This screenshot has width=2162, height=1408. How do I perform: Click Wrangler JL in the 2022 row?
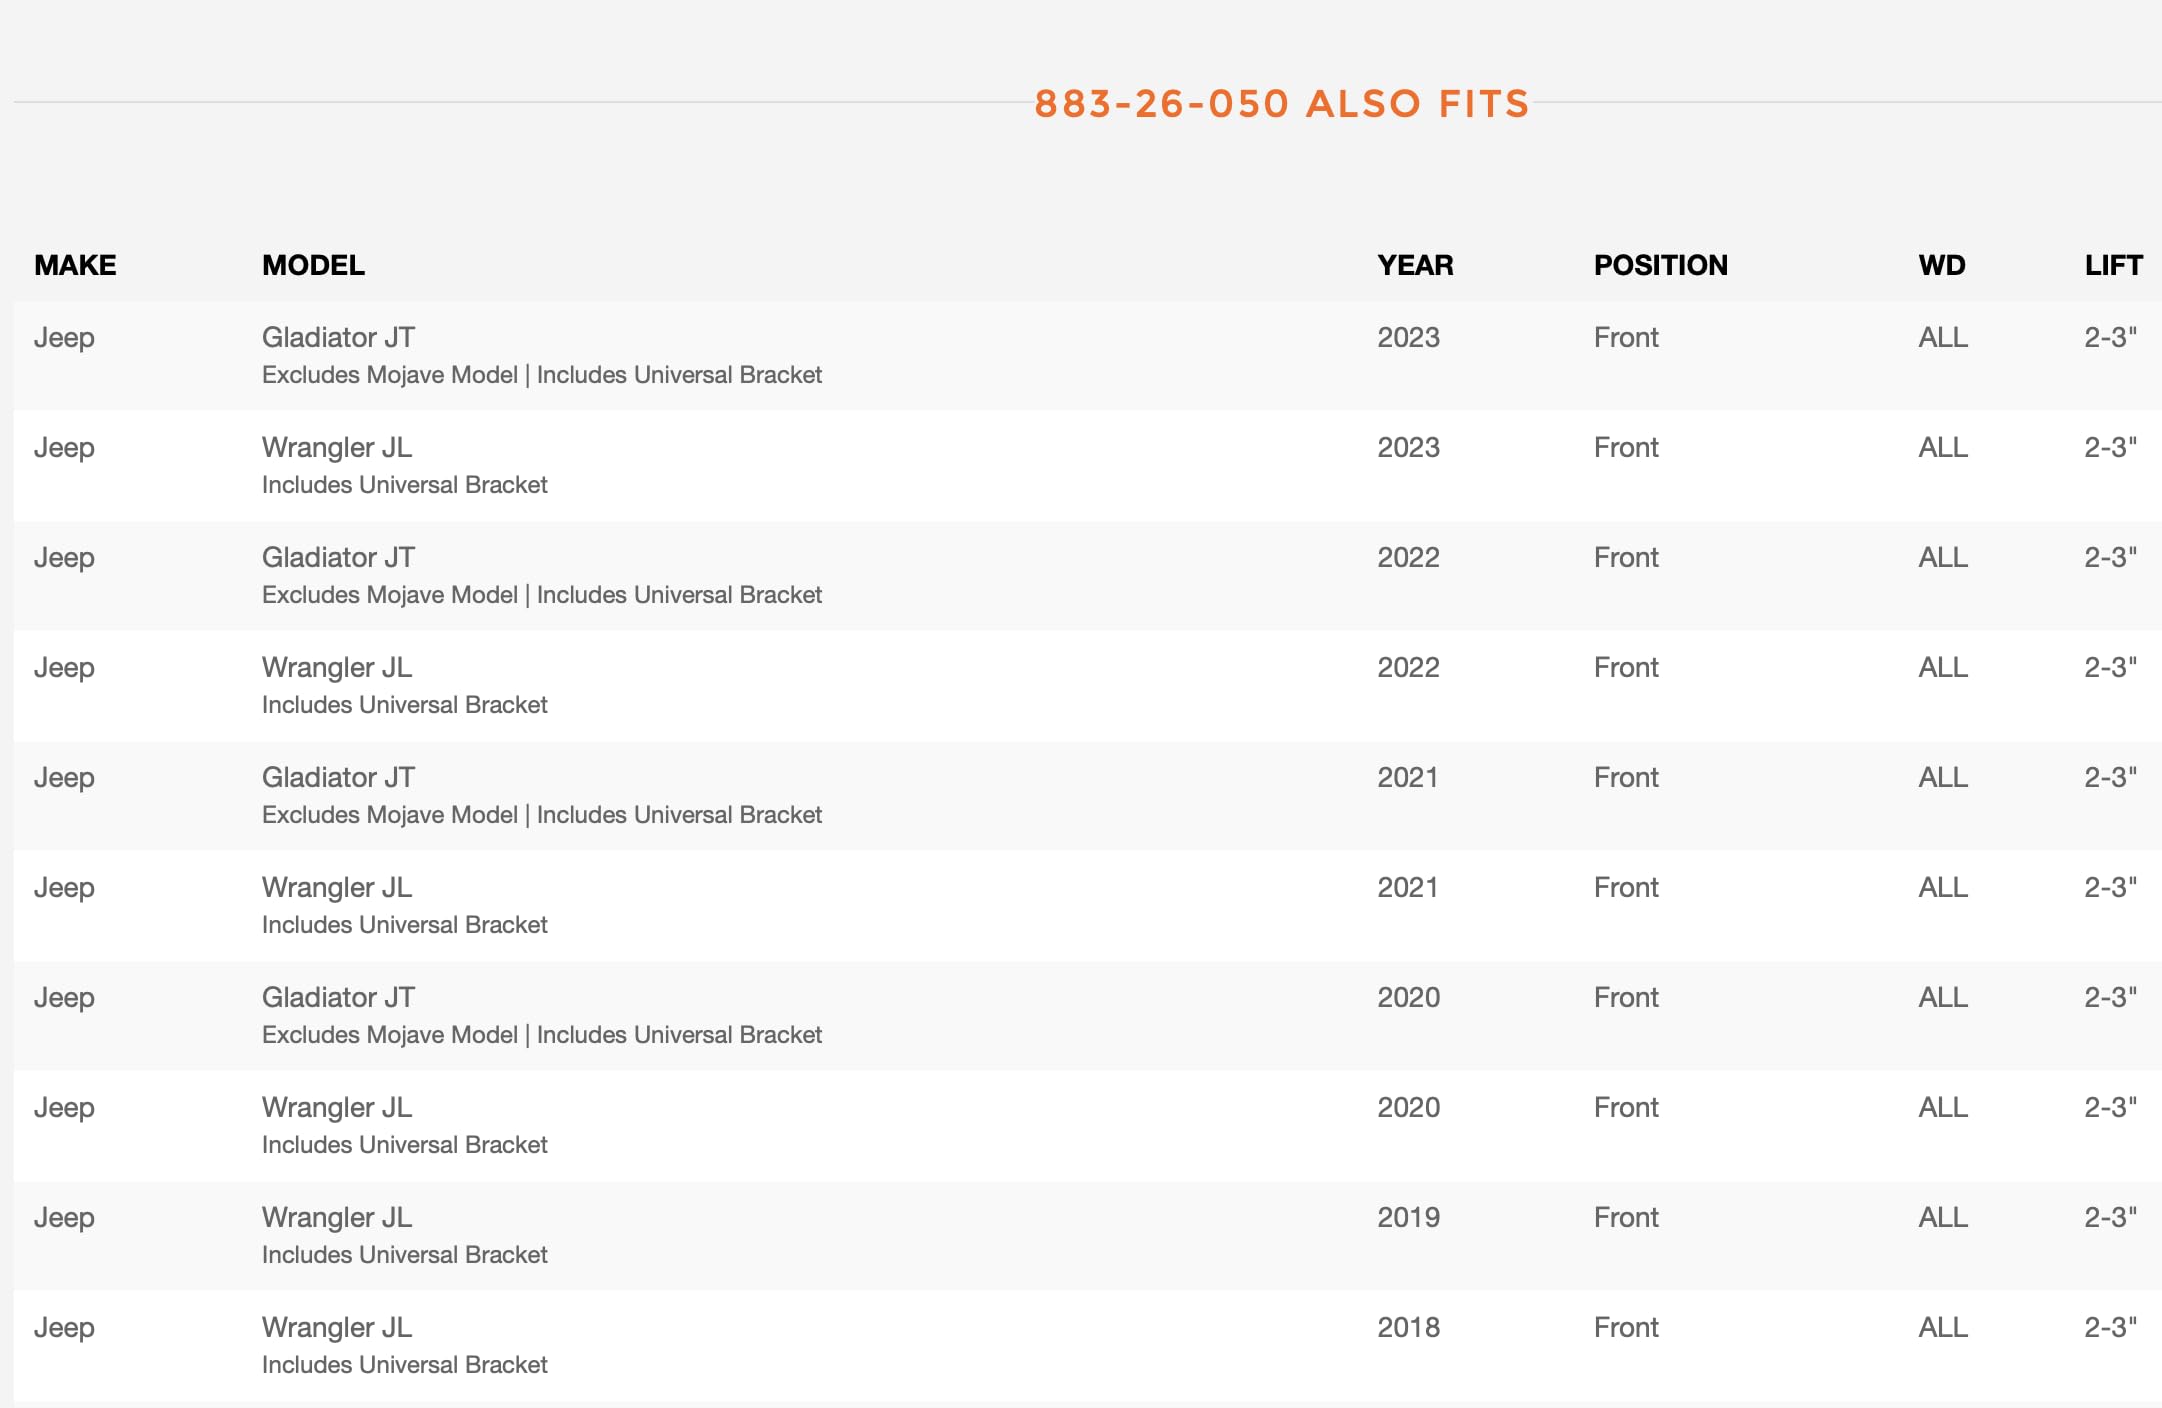(x=337, y=667)
